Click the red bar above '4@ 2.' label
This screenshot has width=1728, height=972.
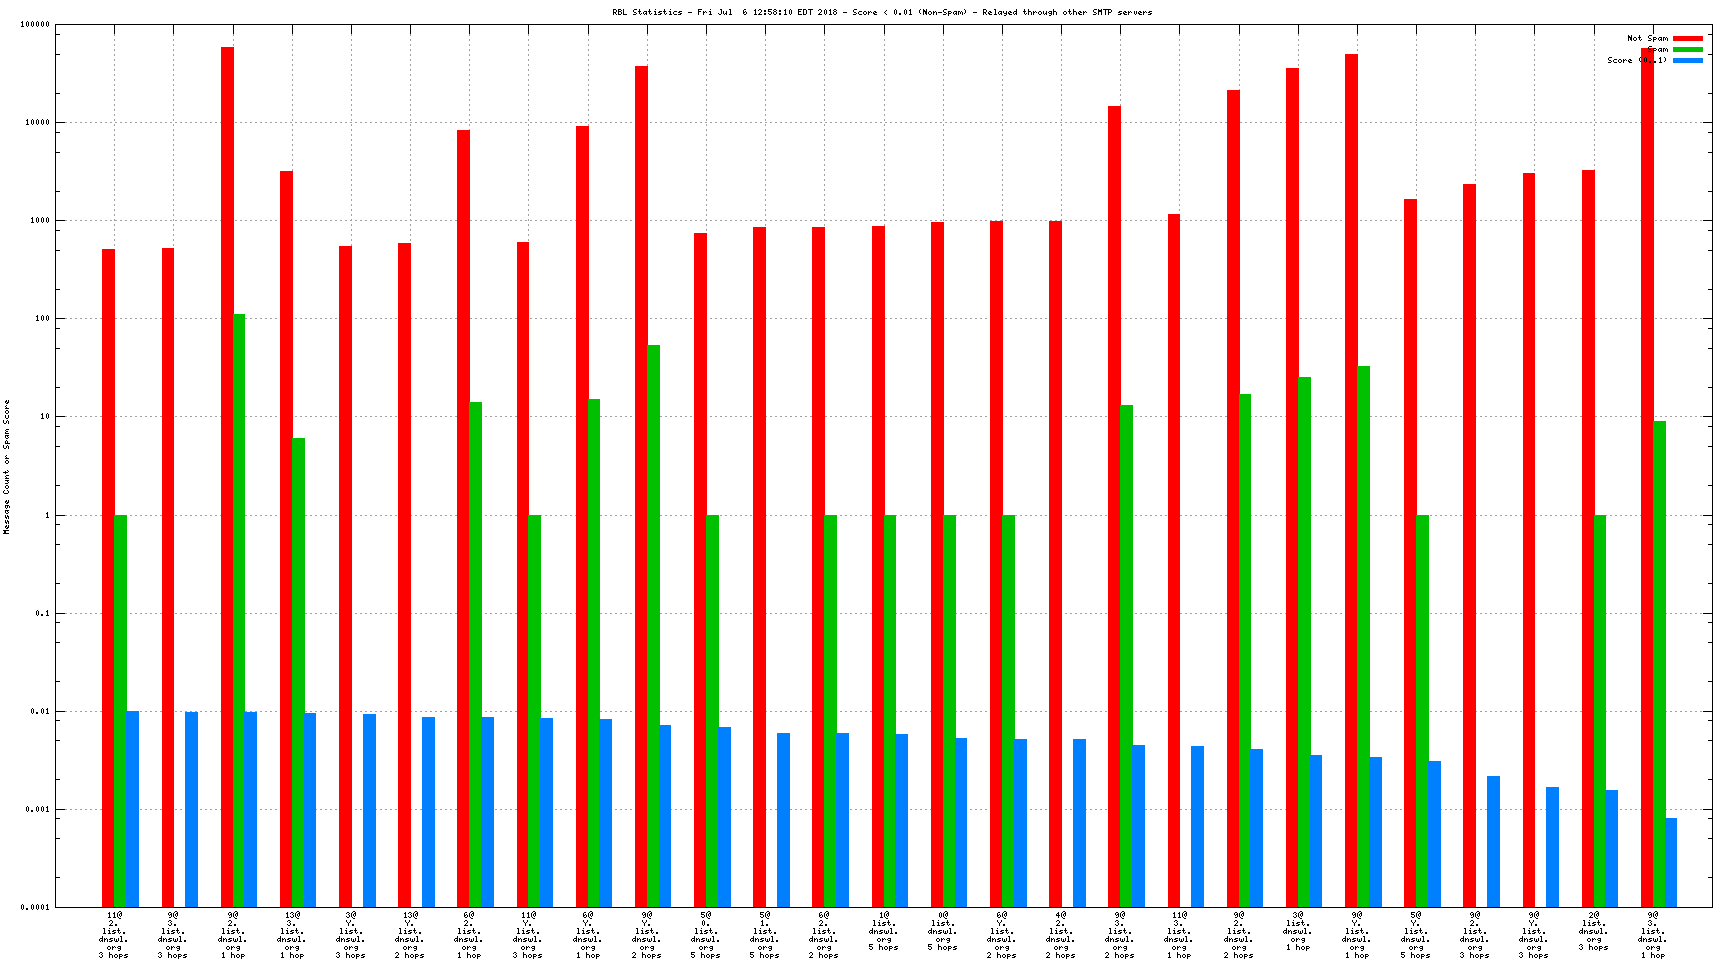click(x=1055, y=564)
